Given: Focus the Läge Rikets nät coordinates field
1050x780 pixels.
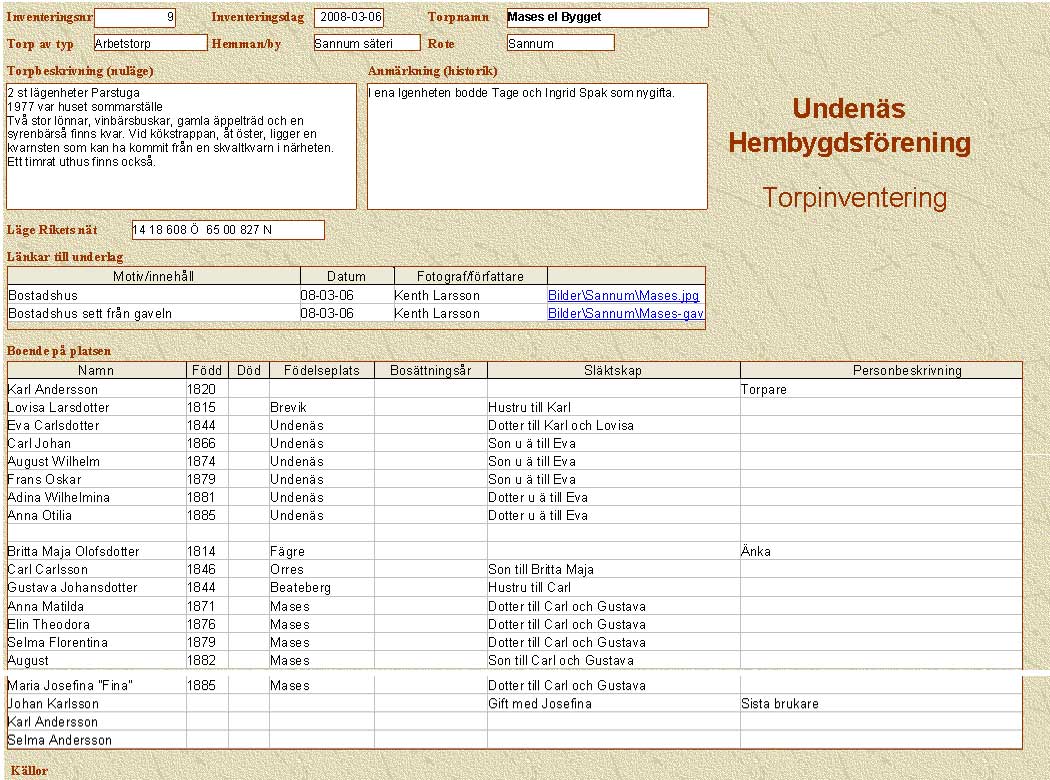Looking at the screenshot, I should point(228,230).
